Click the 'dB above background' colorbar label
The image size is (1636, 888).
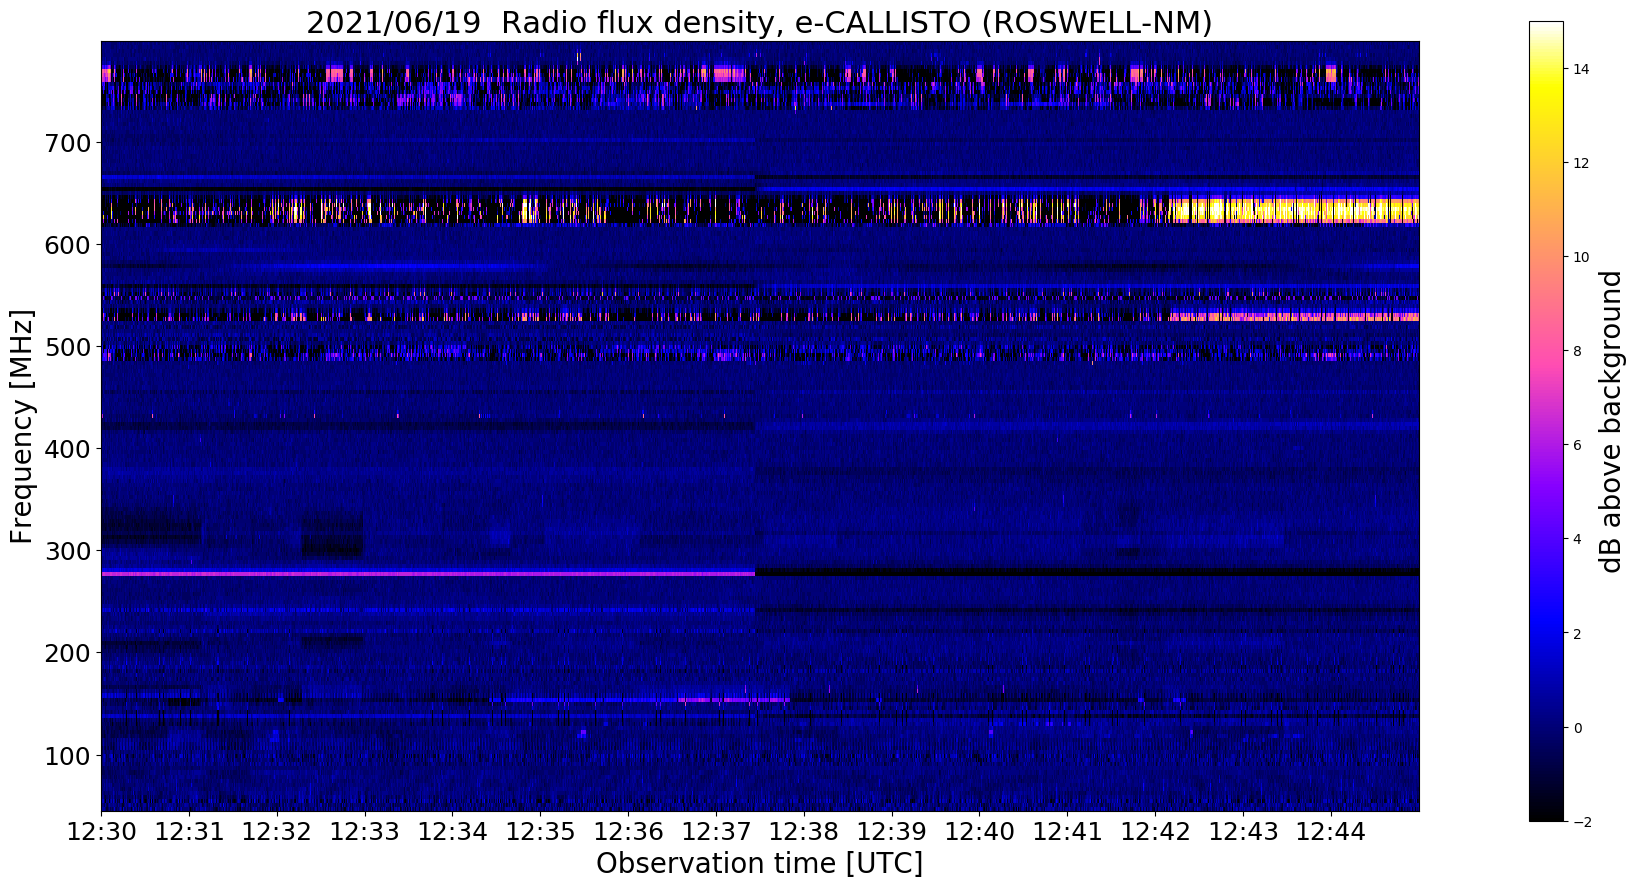point(1610,422)
